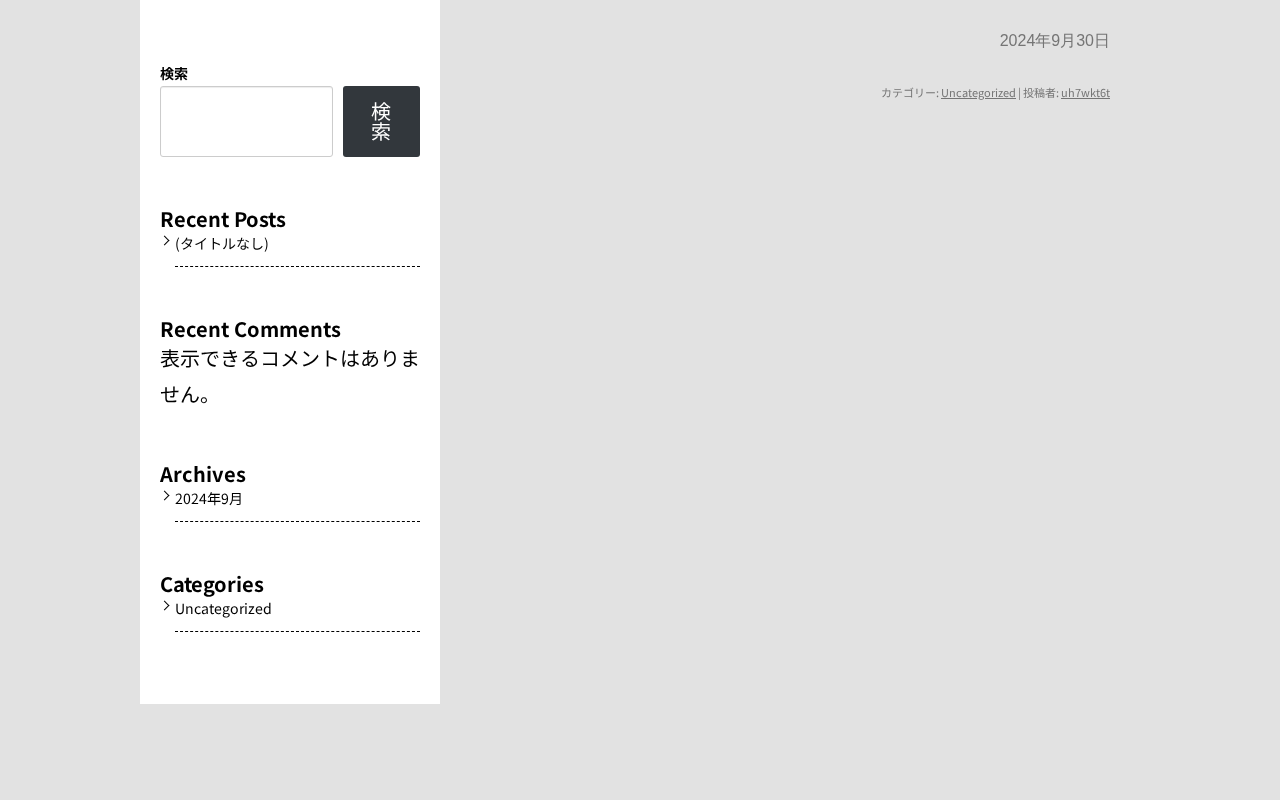The width and height of the screenshot is (1280, 800).
Task: Click the chevron icon beside 2024年9月
Action: (x=166, y=496)
